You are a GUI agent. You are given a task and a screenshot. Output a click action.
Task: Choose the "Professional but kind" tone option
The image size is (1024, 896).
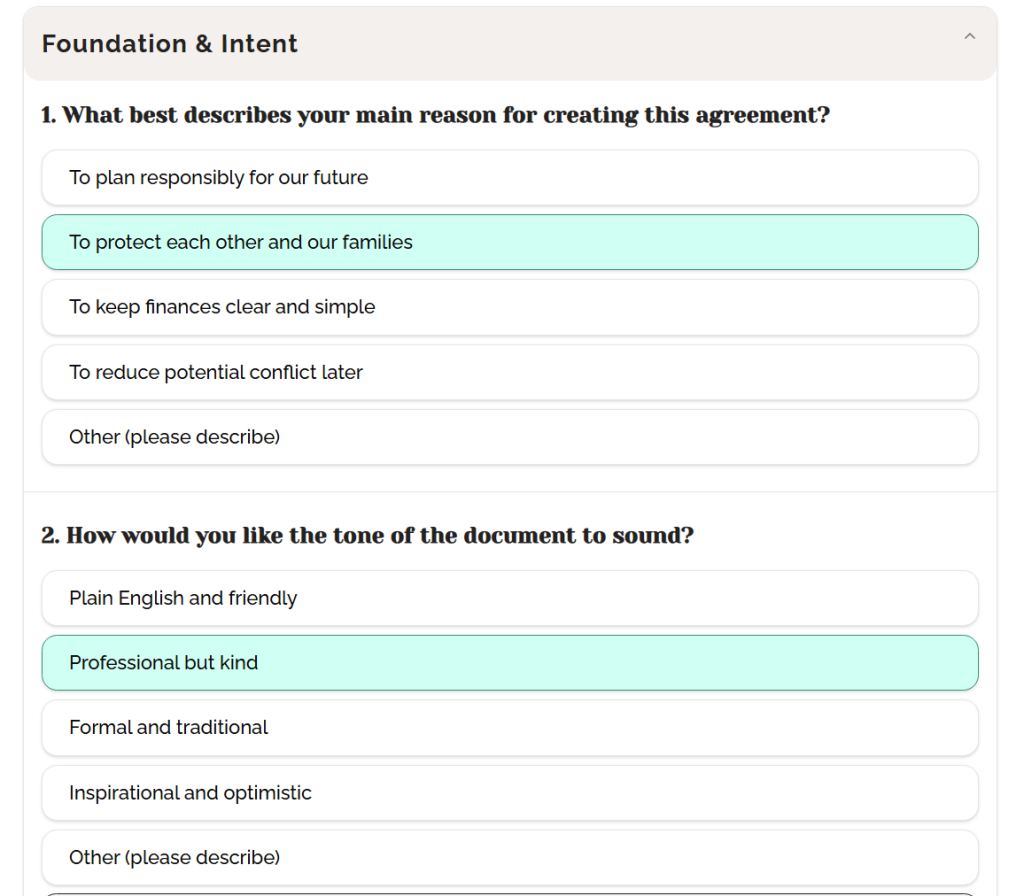point(509,662)
